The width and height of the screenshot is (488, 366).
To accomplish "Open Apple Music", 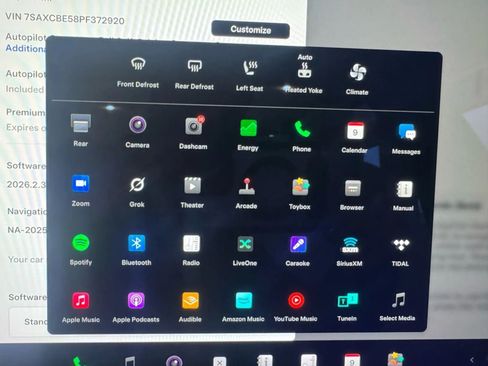I will pyautogui.click(x=81, y=307).
